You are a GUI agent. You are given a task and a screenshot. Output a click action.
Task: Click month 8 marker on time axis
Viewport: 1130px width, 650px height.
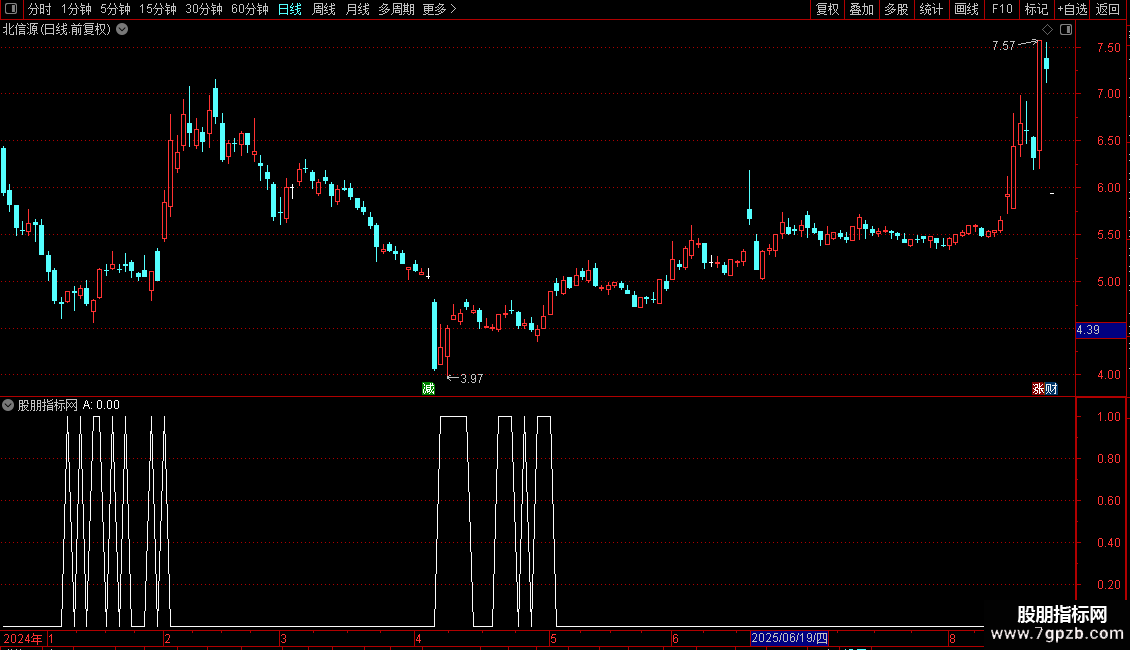(952, 638)
